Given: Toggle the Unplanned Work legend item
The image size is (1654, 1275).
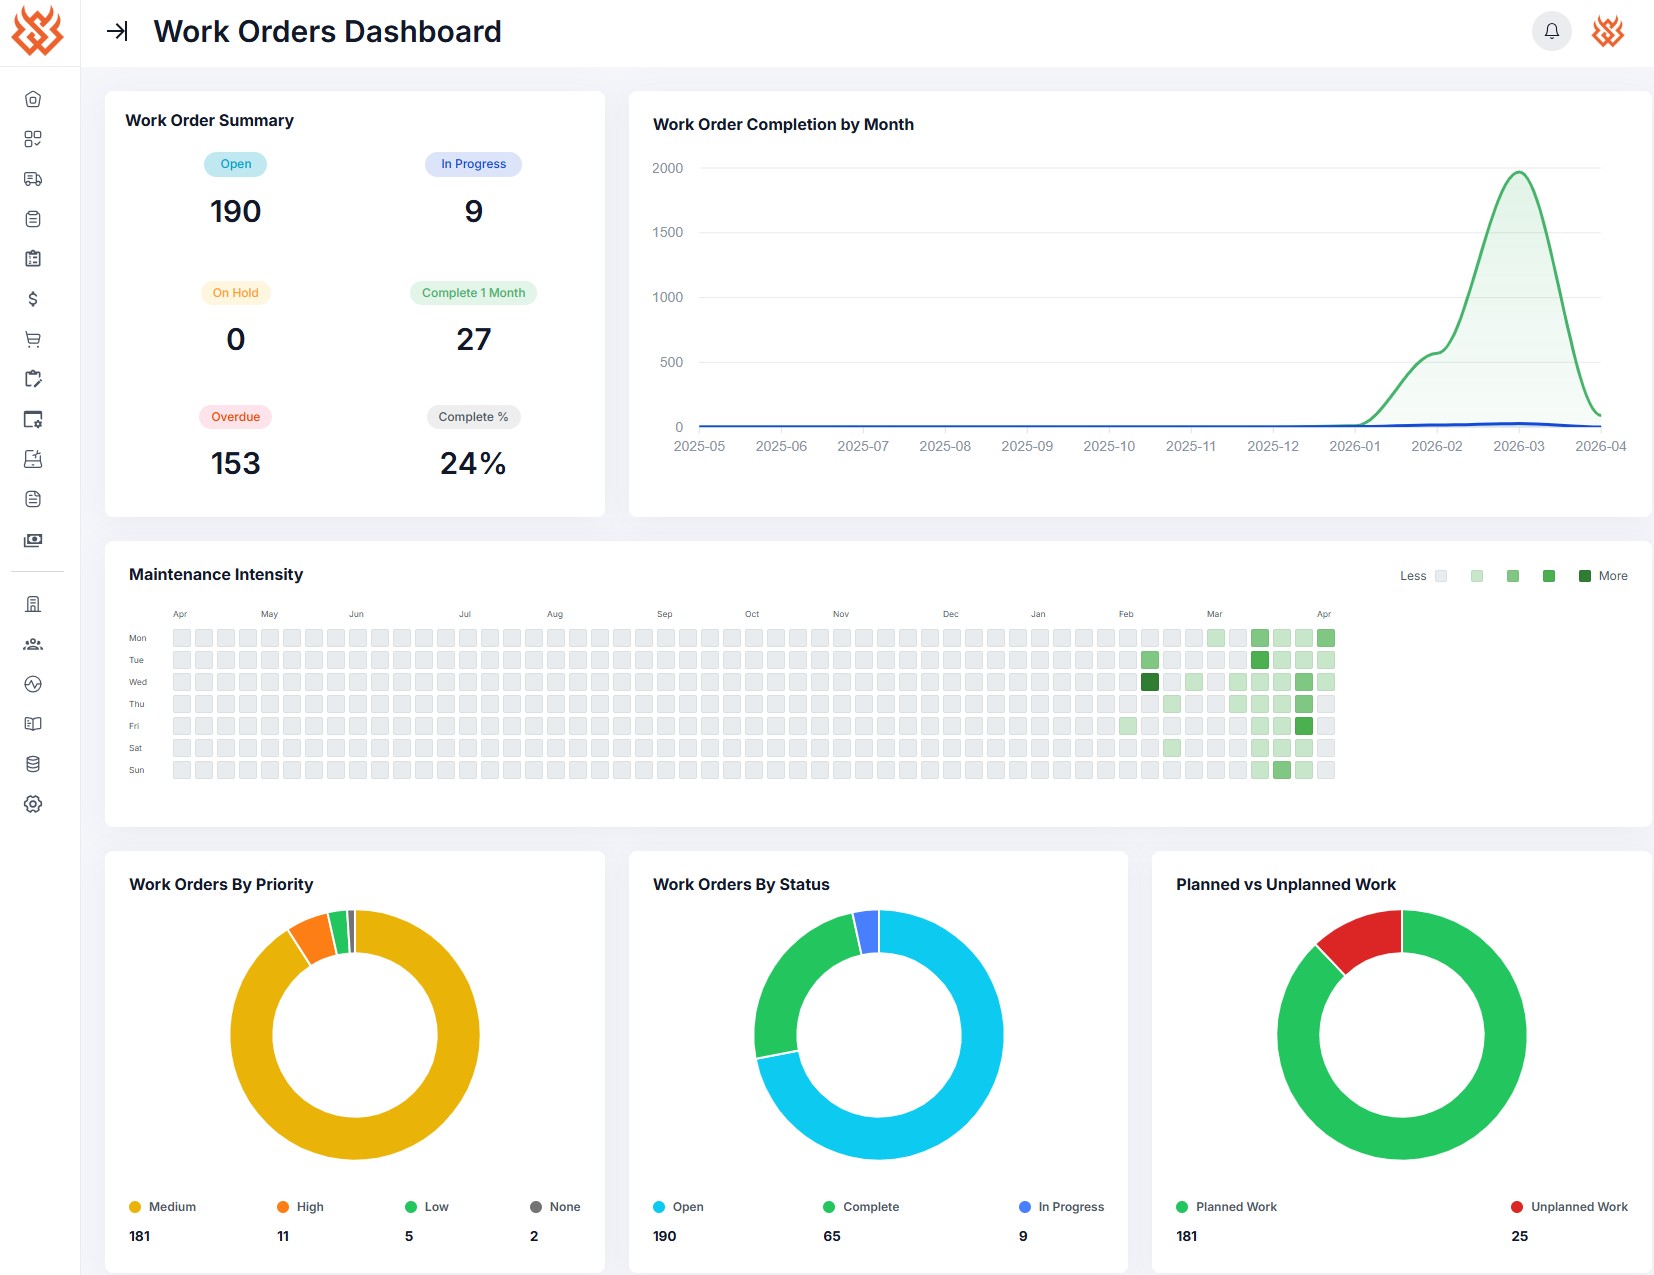Looking at the screenshot, I should [x=1569, y=1207].
